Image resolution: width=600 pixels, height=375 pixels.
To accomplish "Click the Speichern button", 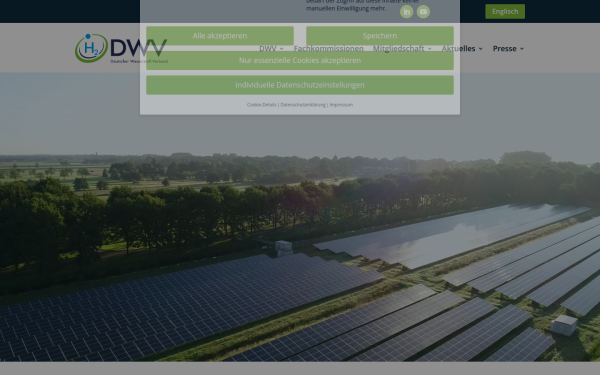I will point(380,36).
